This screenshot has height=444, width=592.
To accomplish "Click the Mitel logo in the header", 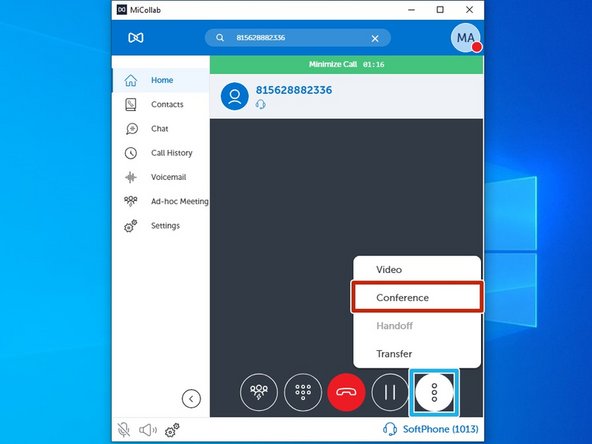I will (x=136, y=38).
